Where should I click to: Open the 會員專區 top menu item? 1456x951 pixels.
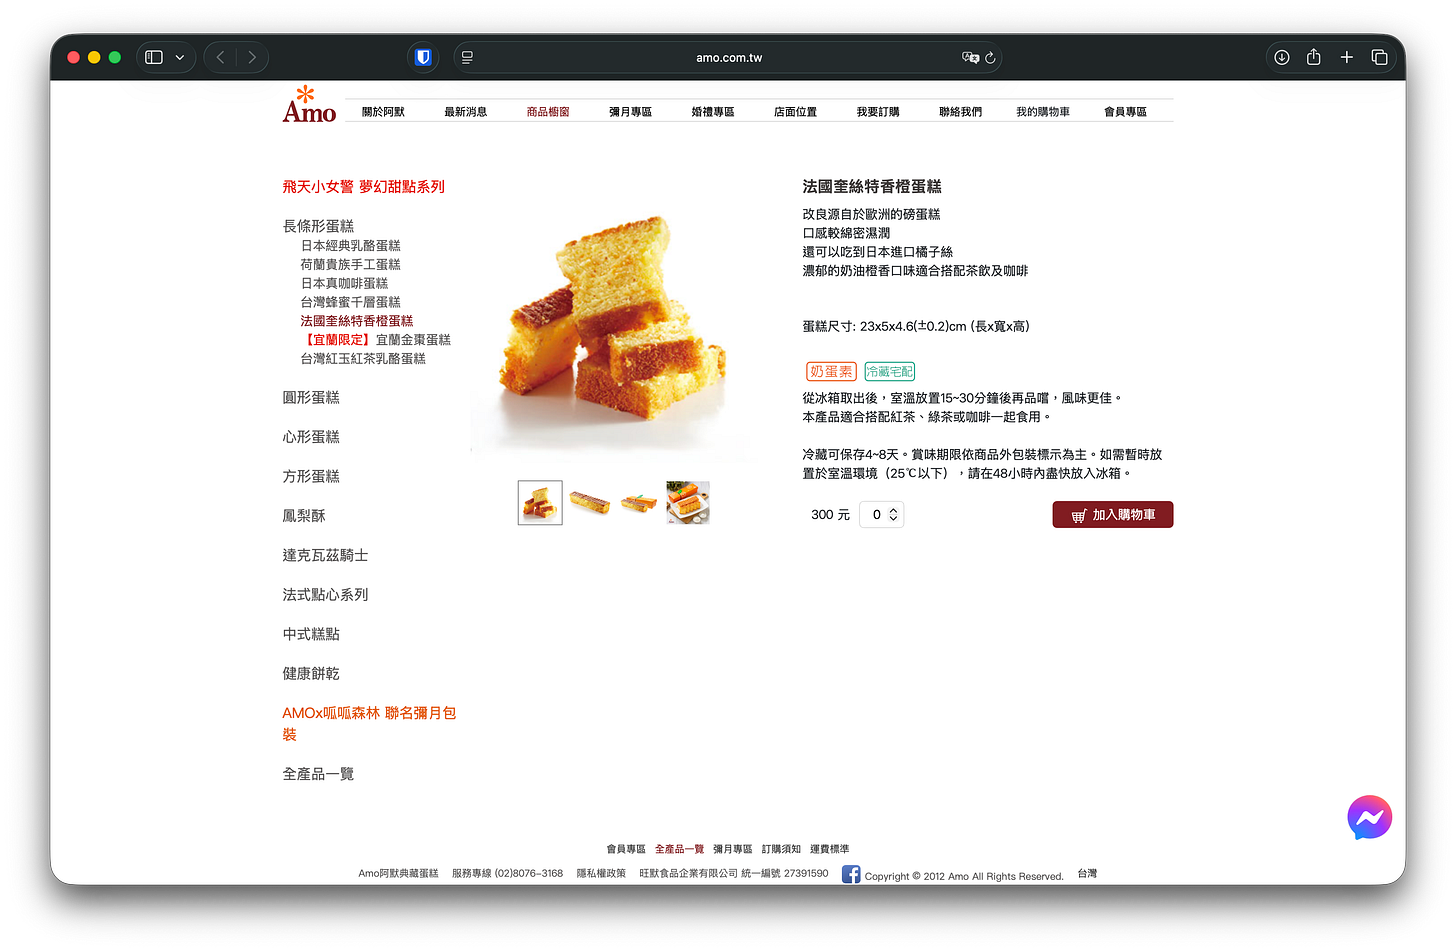tap(1126, 112)
